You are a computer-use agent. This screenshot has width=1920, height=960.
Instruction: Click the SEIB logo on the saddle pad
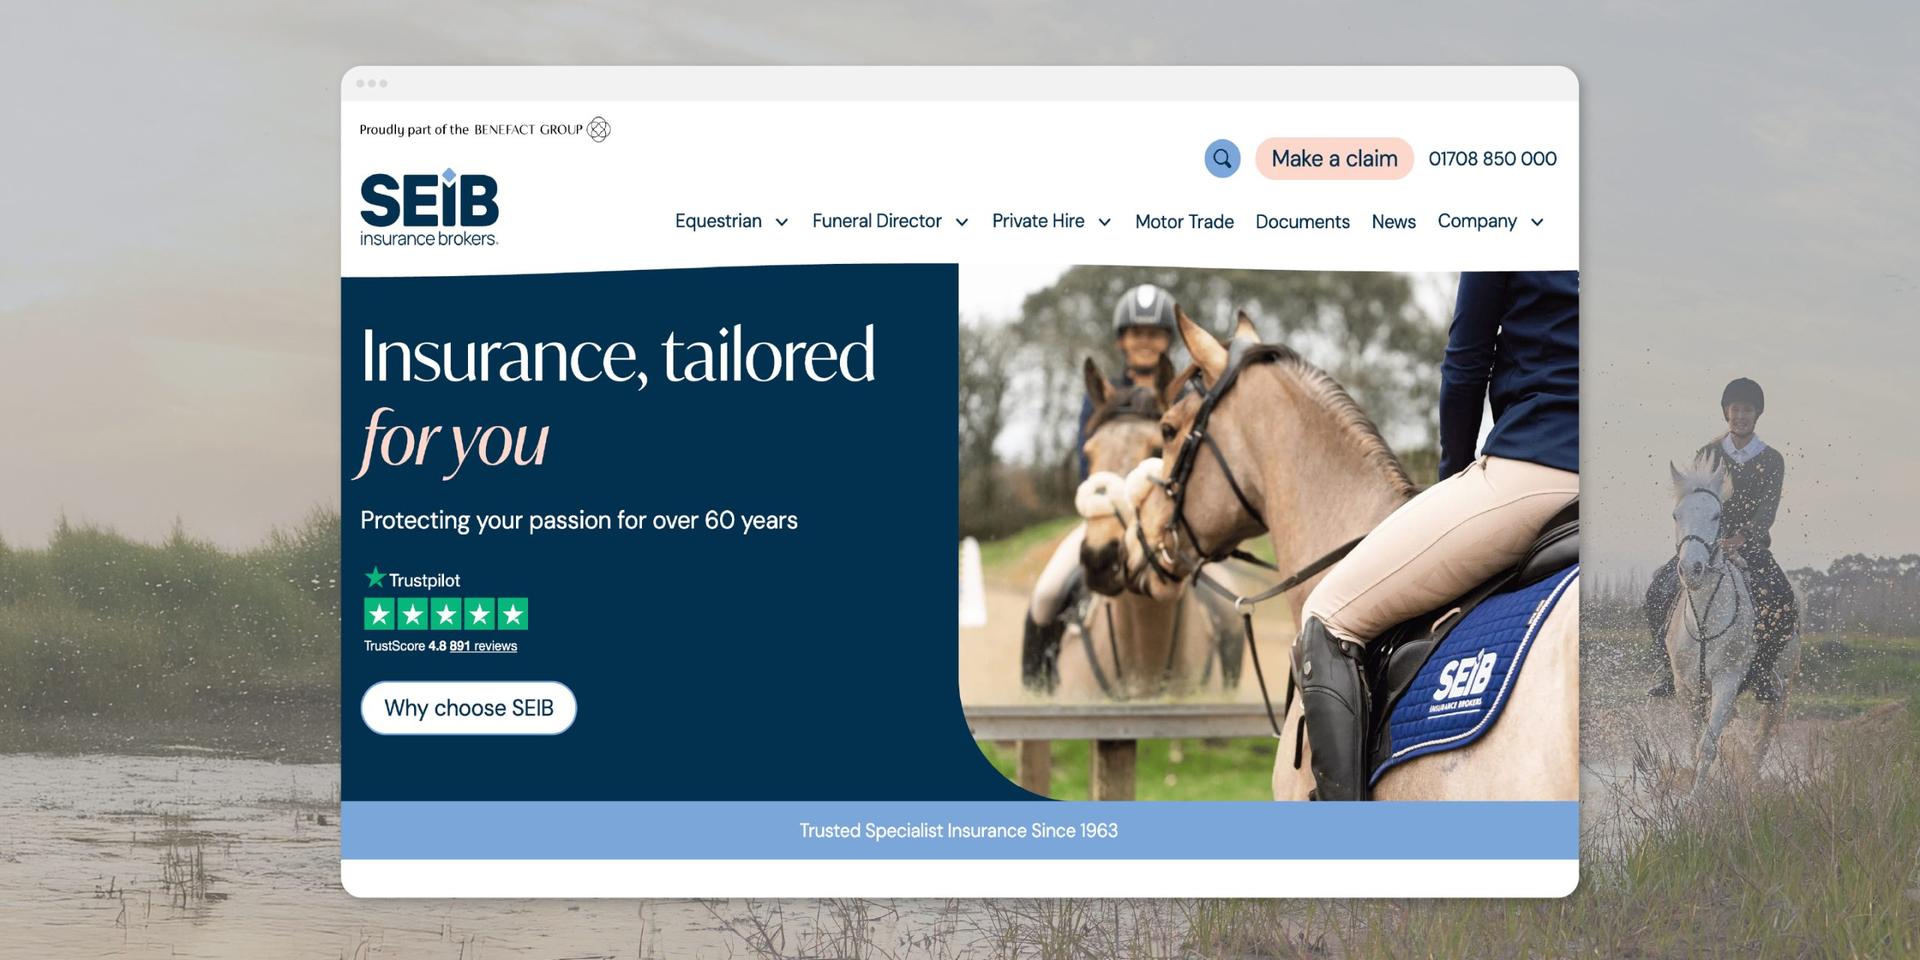coord(1464,680)
